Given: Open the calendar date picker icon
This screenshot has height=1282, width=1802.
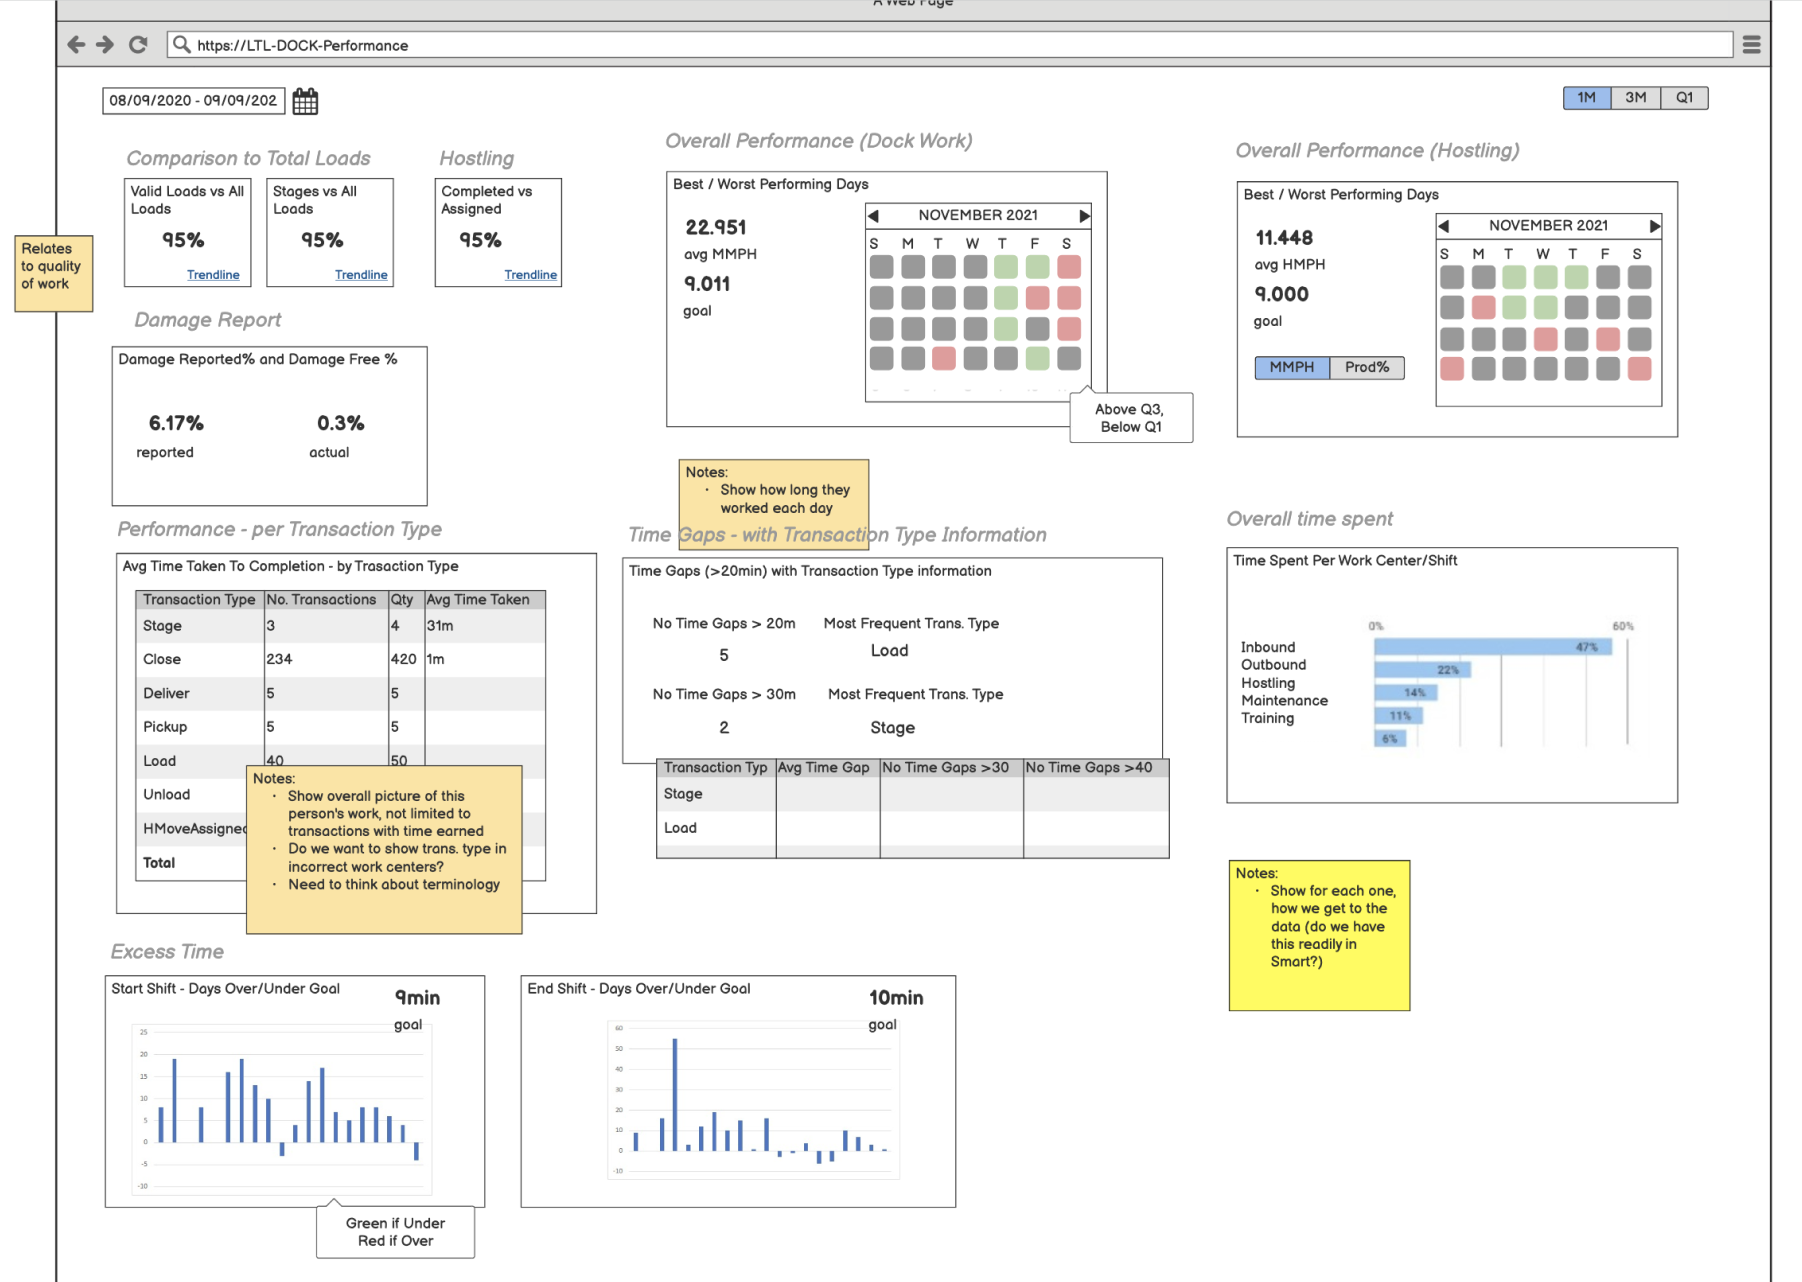Looking at the screenshot, I should click(x=305, y=101).
